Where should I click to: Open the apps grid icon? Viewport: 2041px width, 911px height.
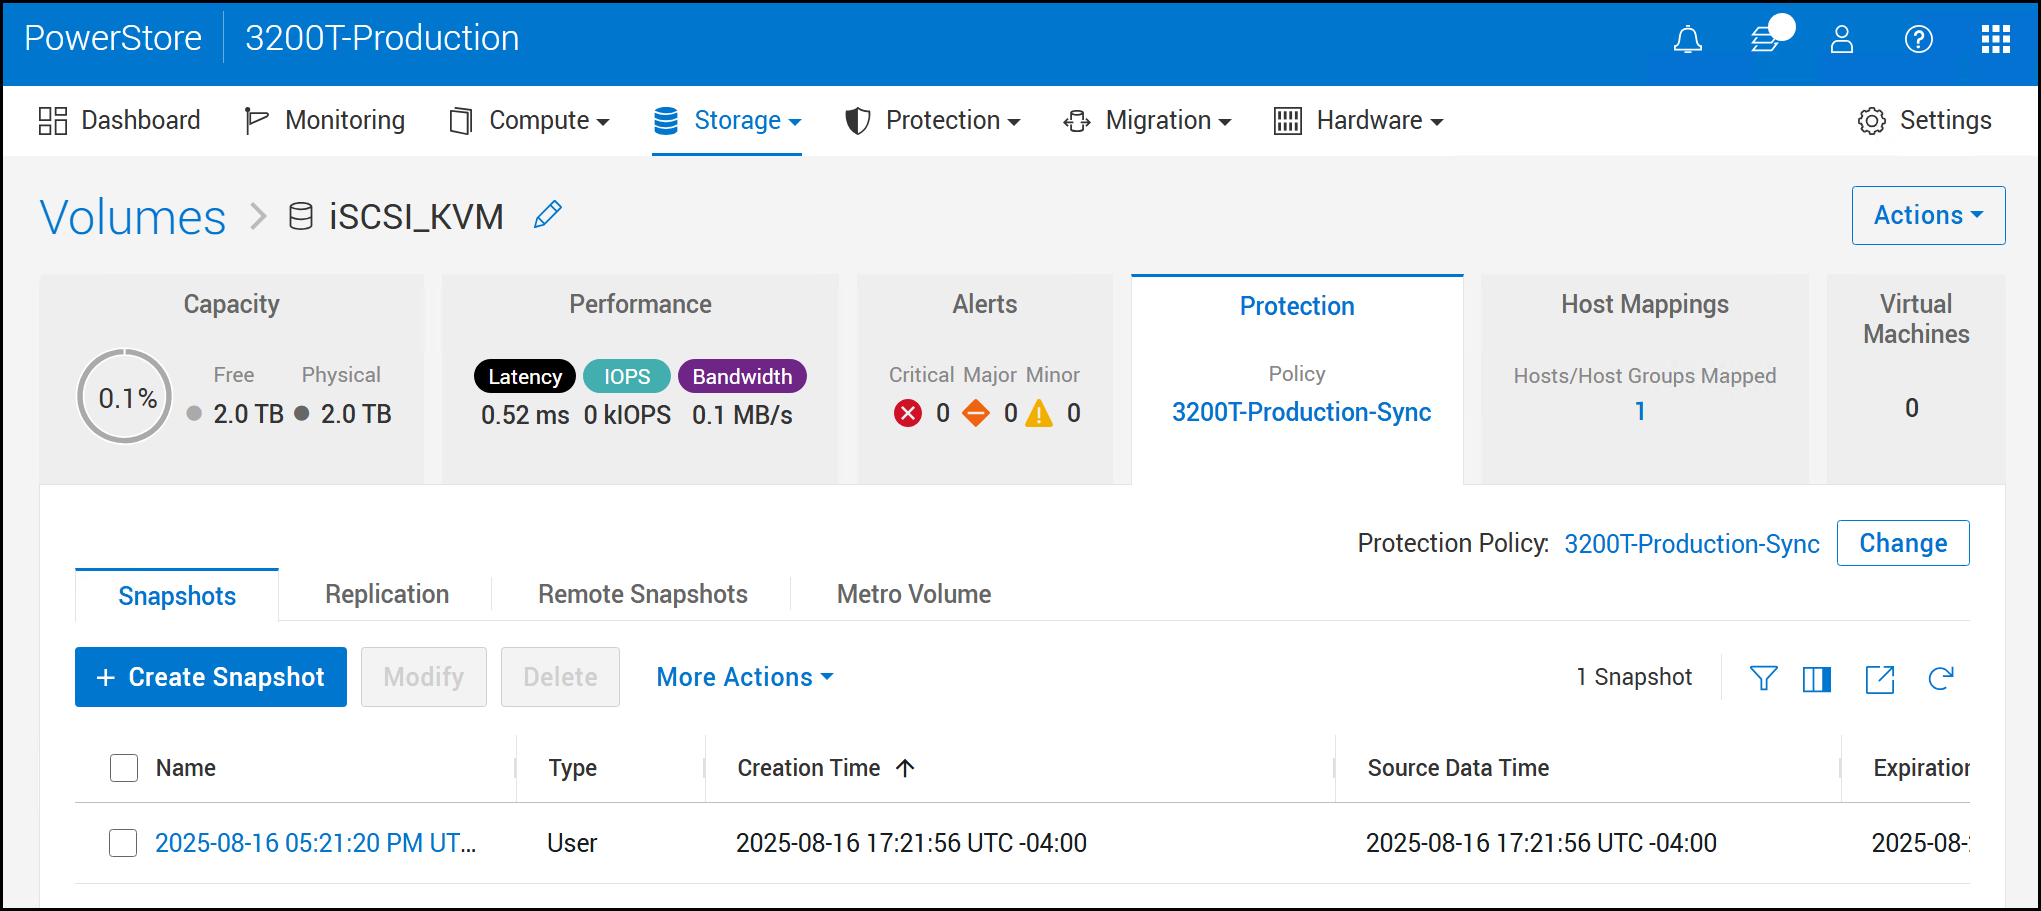(x=1996, y=39)
